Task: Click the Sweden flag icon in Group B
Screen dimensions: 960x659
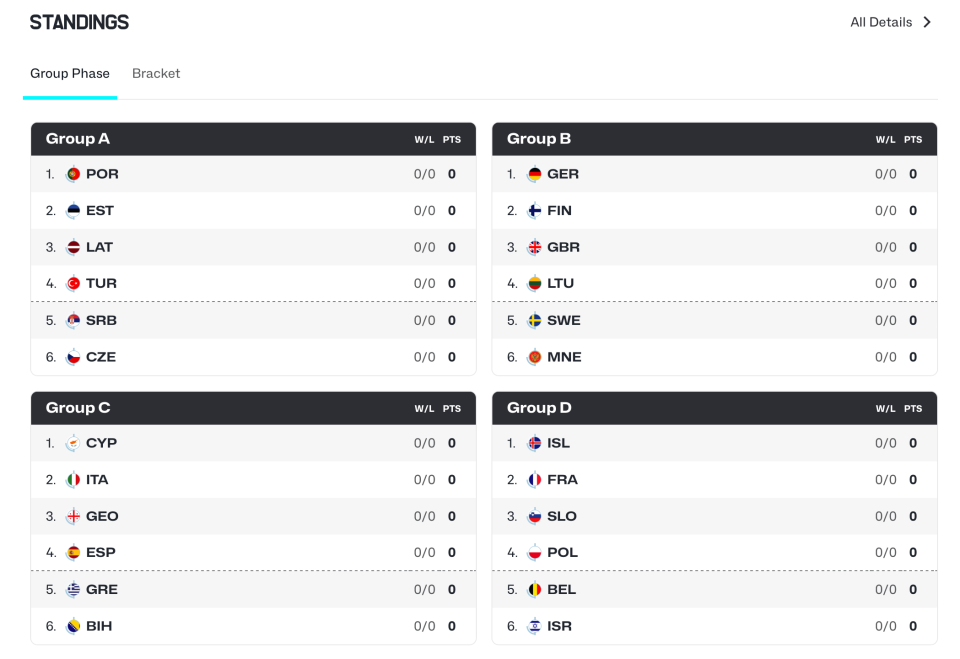Action: pos(534,320)
